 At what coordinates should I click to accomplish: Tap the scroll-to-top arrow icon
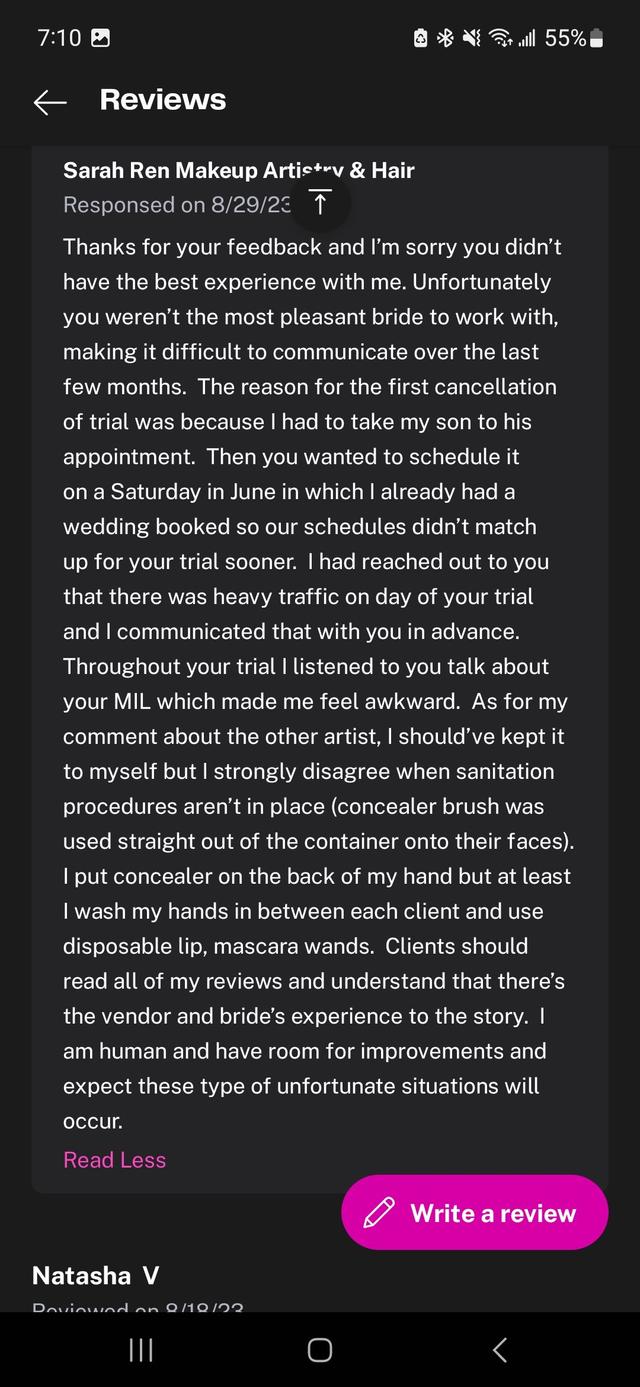point(320,203)
